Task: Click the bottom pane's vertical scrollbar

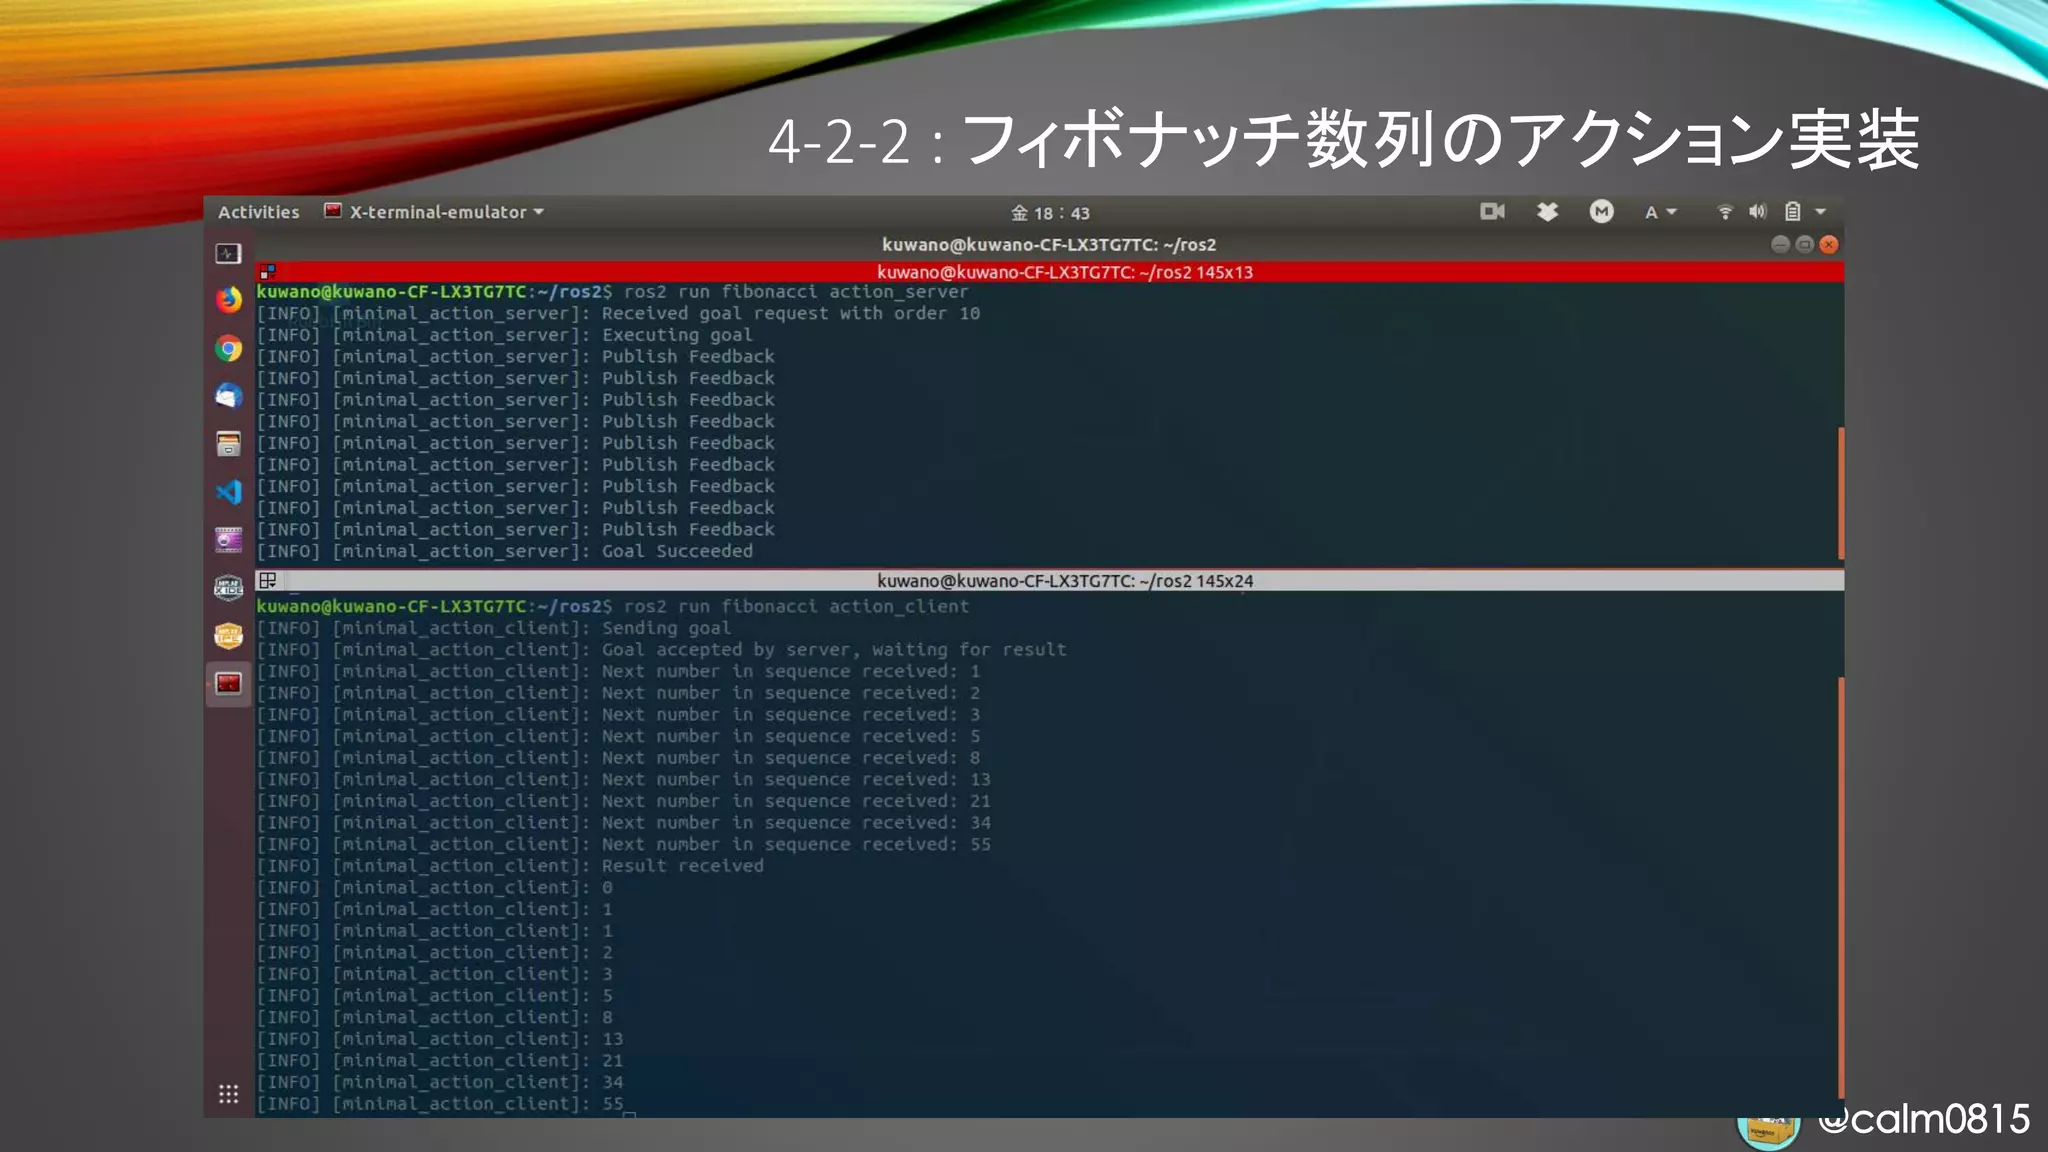Action: pos(1840,888)
